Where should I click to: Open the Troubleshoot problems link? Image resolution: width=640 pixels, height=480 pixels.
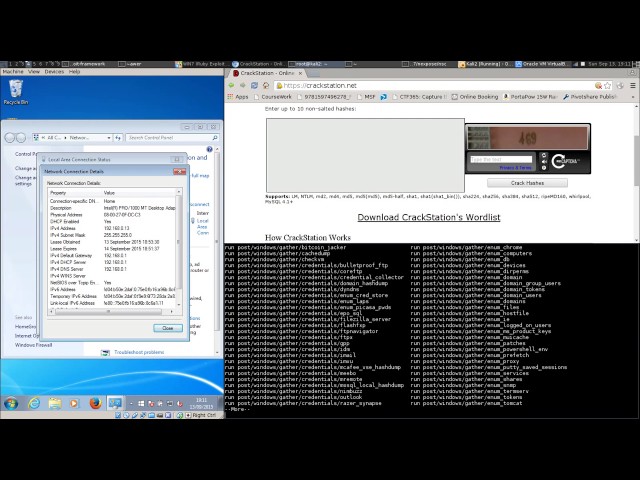[139, 352]
